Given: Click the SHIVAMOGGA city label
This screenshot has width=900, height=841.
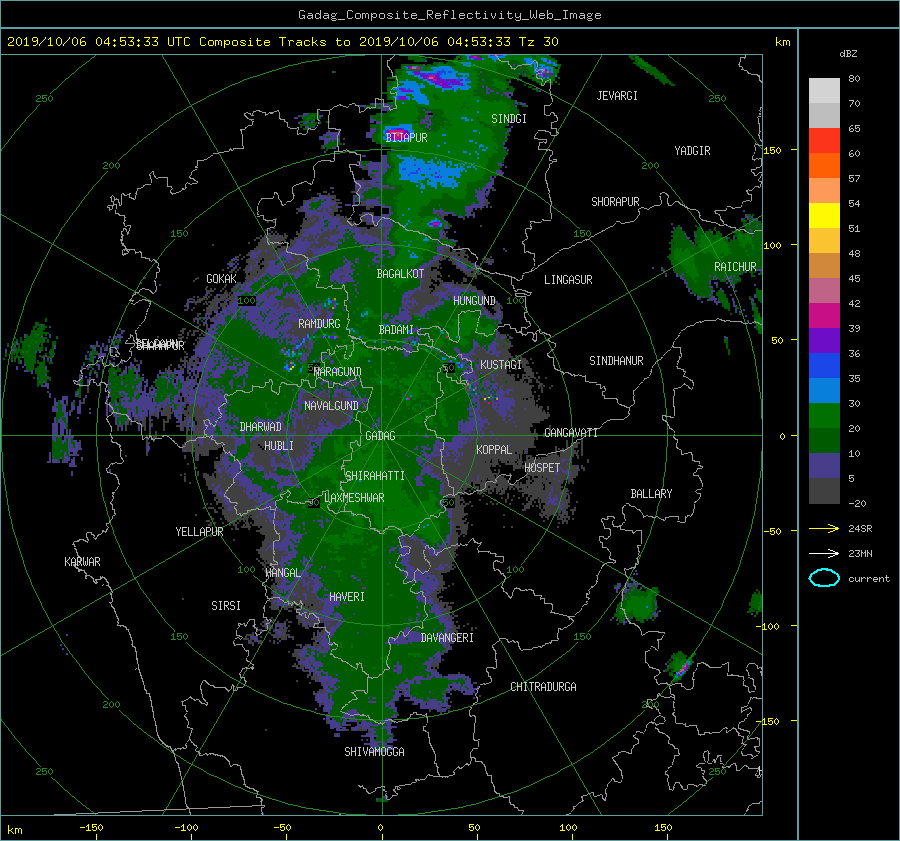Looking at the screenshot, I should [374, 752].
